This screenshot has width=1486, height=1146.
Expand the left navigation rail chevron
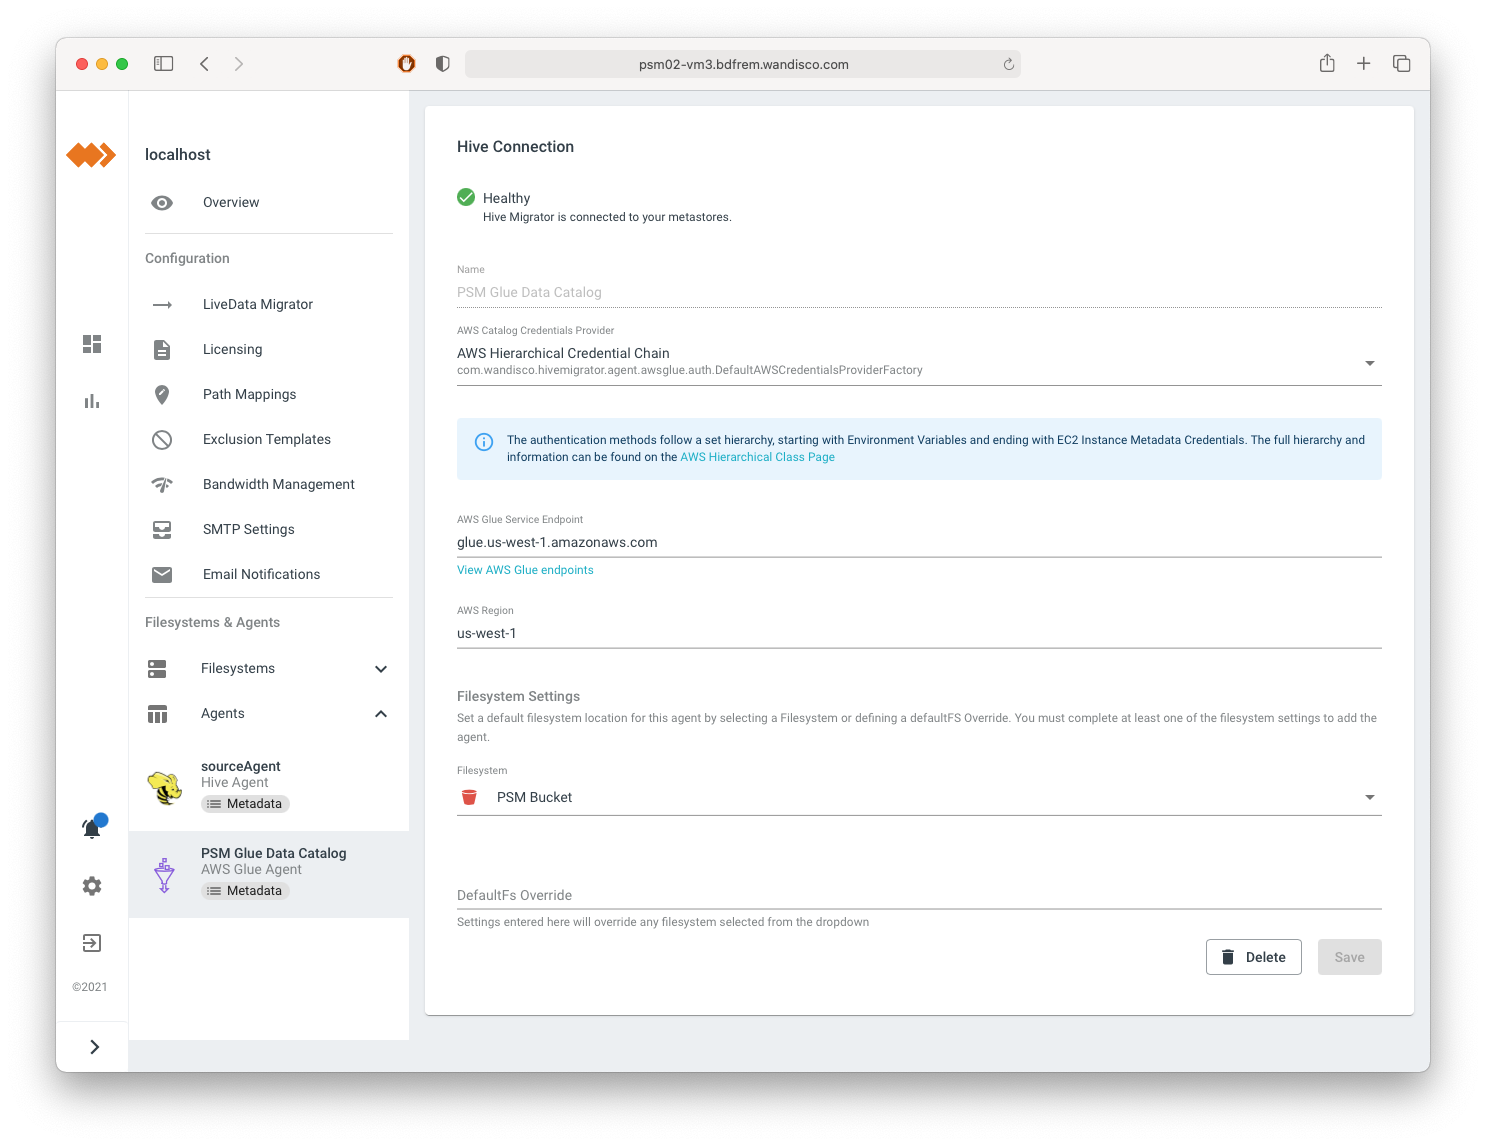(x=94, y=1047)
